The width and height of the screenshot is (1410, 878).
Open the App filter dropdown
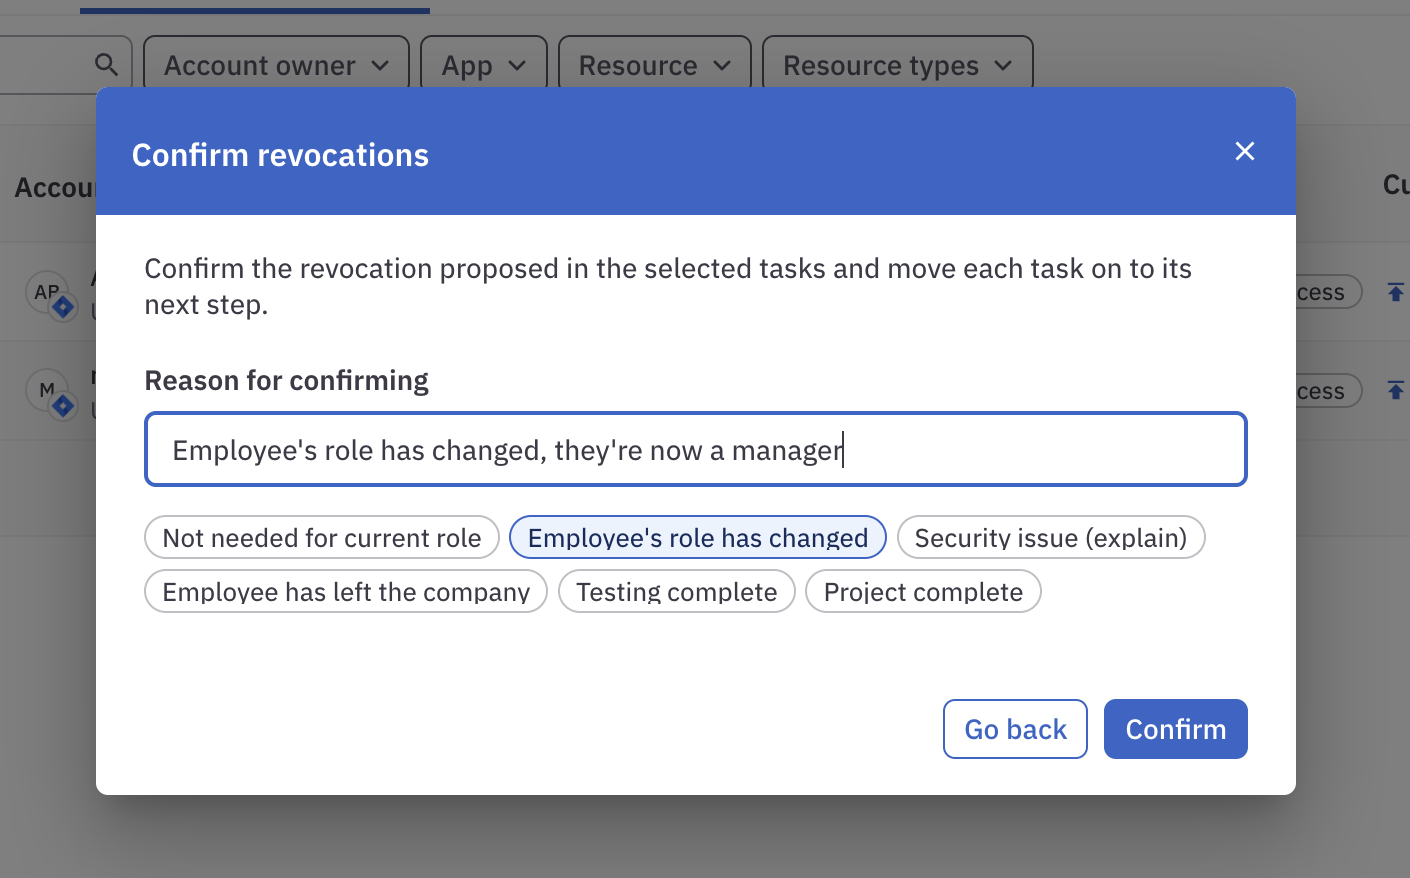pos(483,64)
